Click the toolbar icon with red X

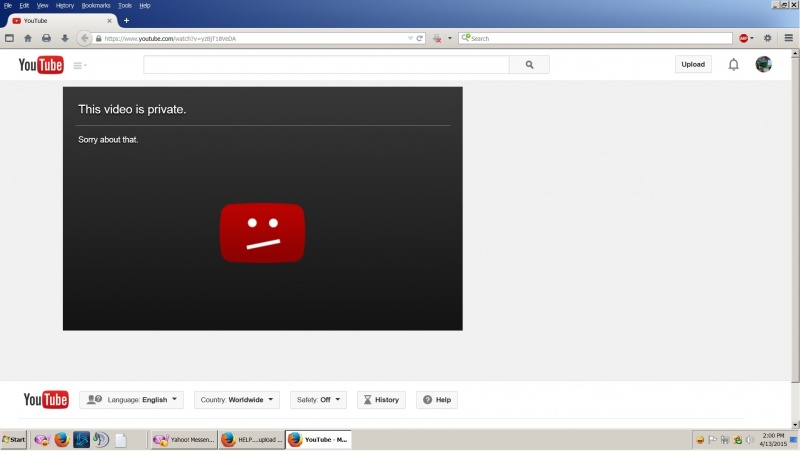click(437, 38)
